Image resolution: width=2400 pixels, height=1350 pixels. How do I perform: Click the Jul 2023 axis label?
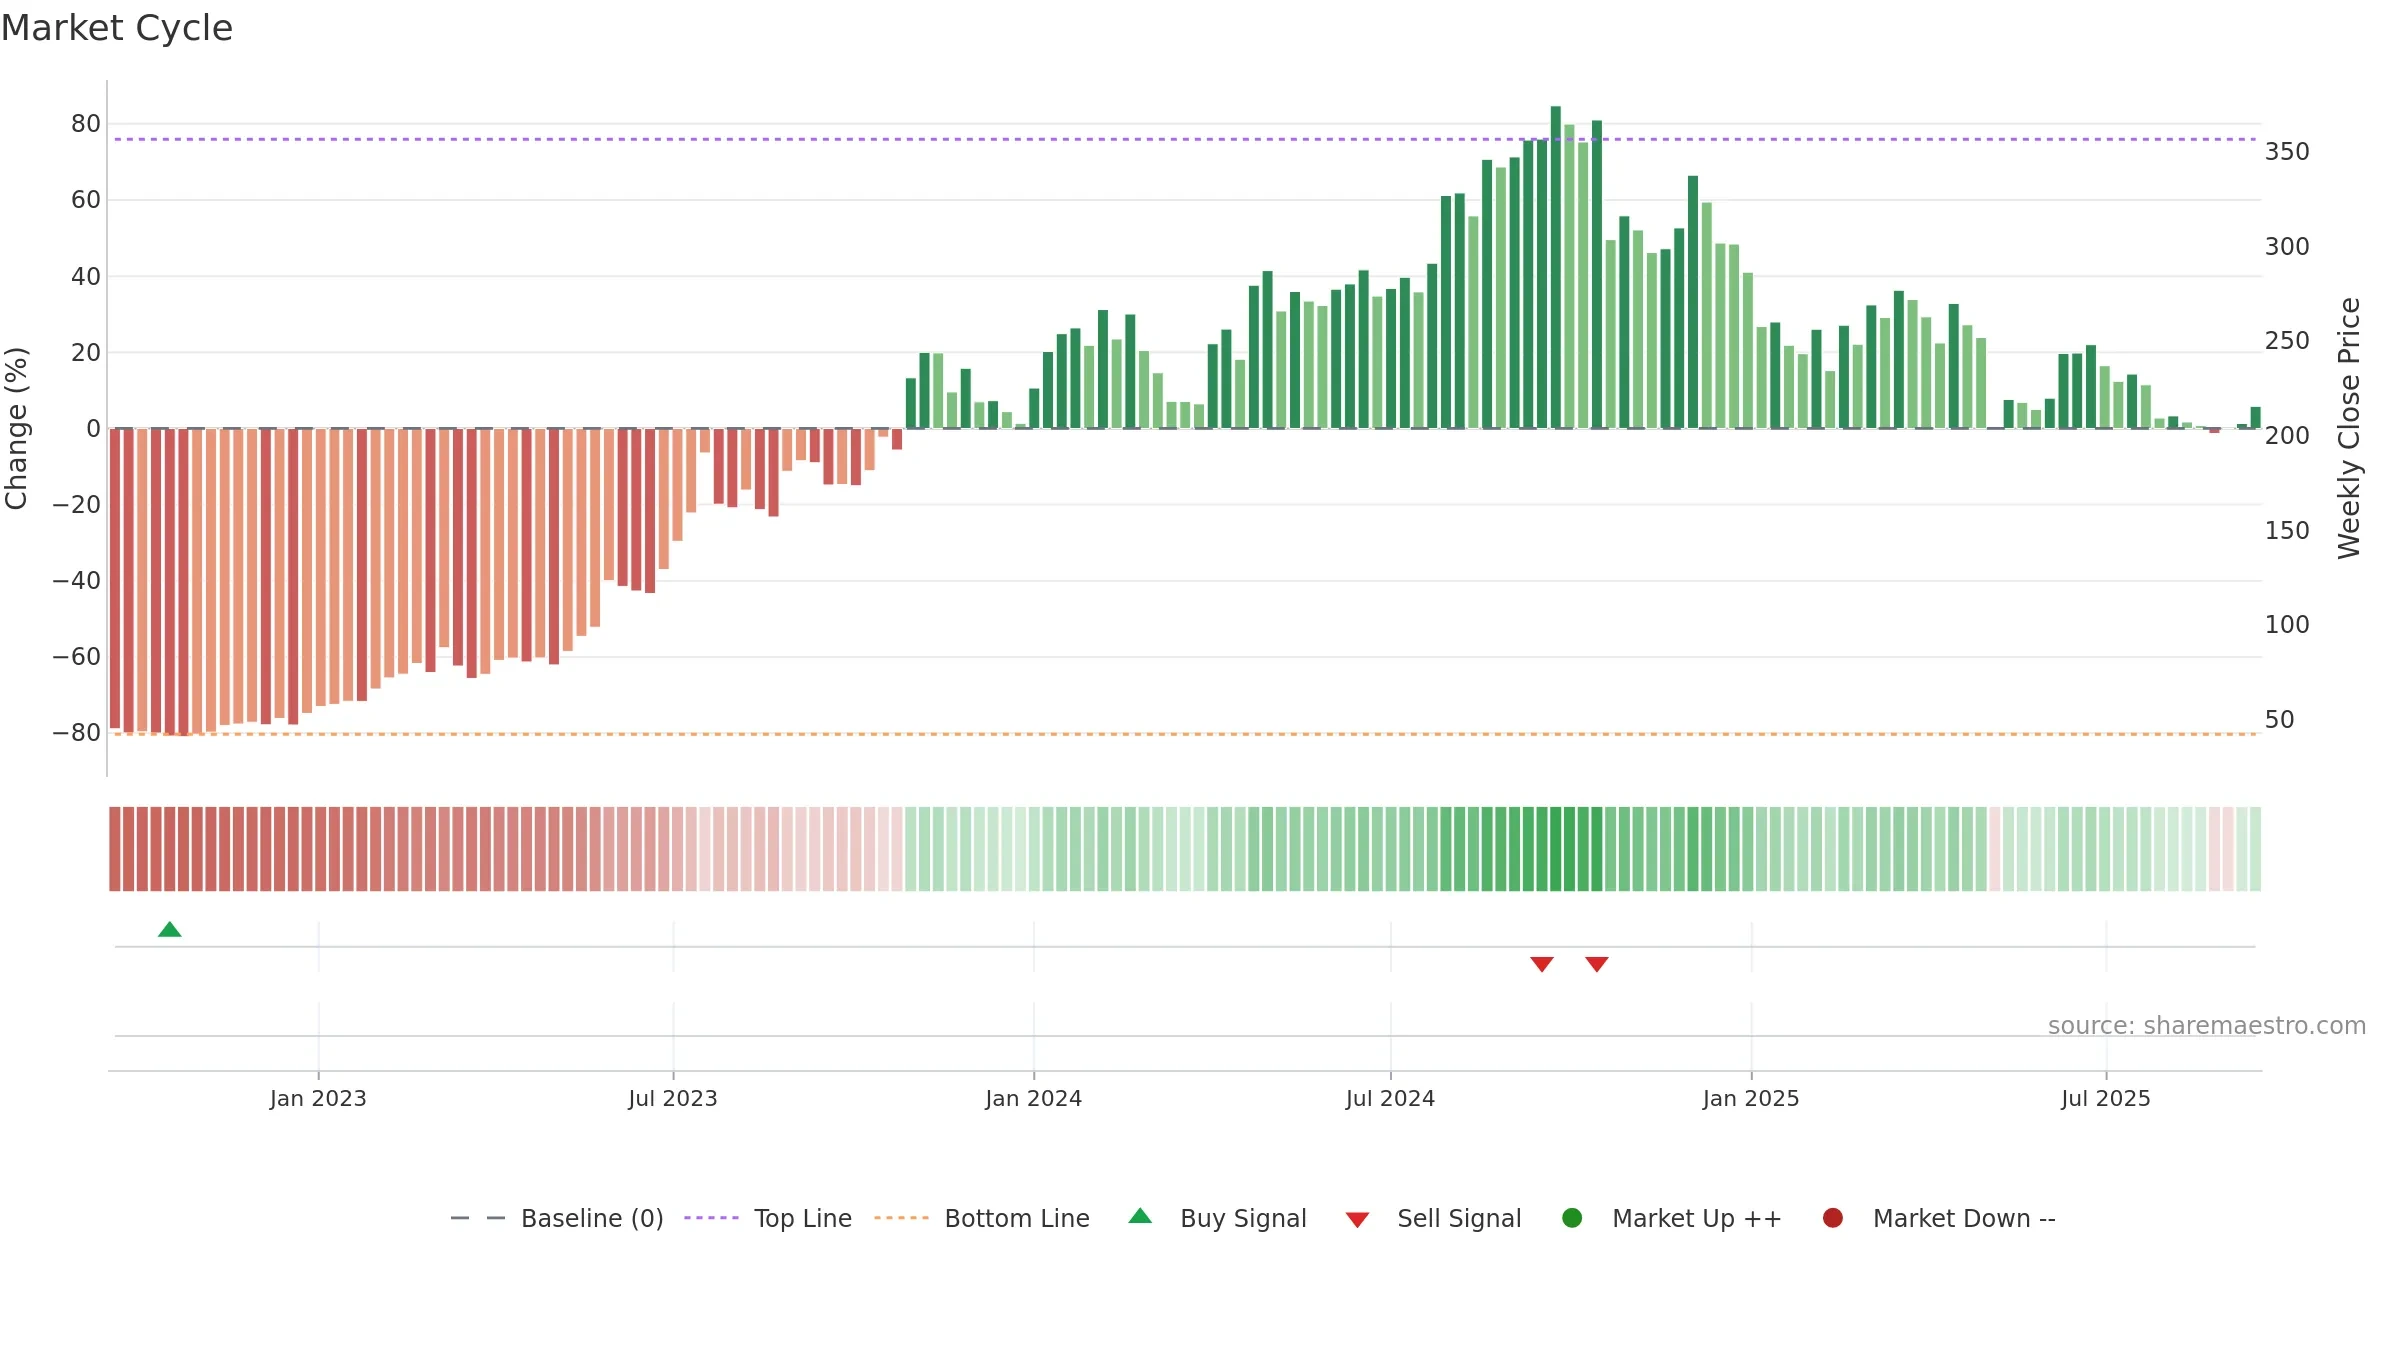point(673,1098)
